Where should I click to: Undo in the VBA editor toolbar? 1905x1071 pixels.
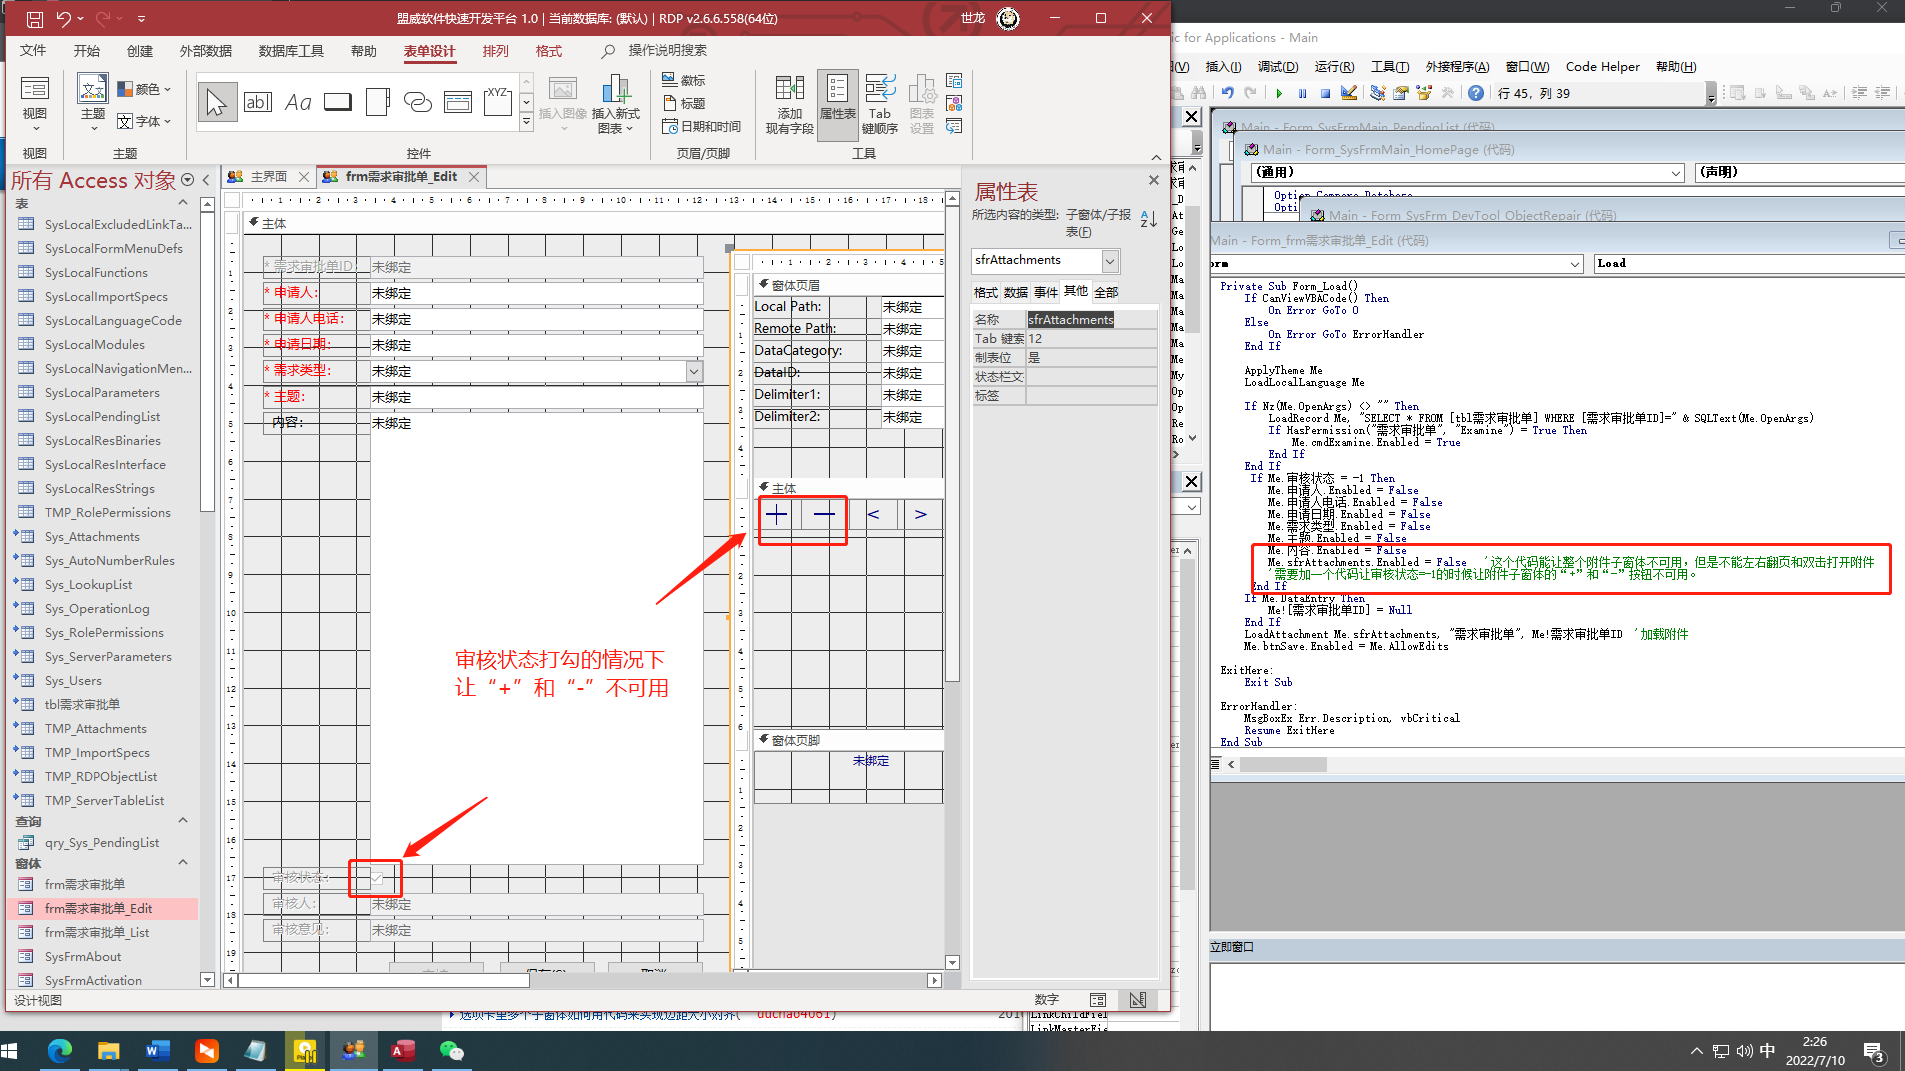[x=1227, y=93]
